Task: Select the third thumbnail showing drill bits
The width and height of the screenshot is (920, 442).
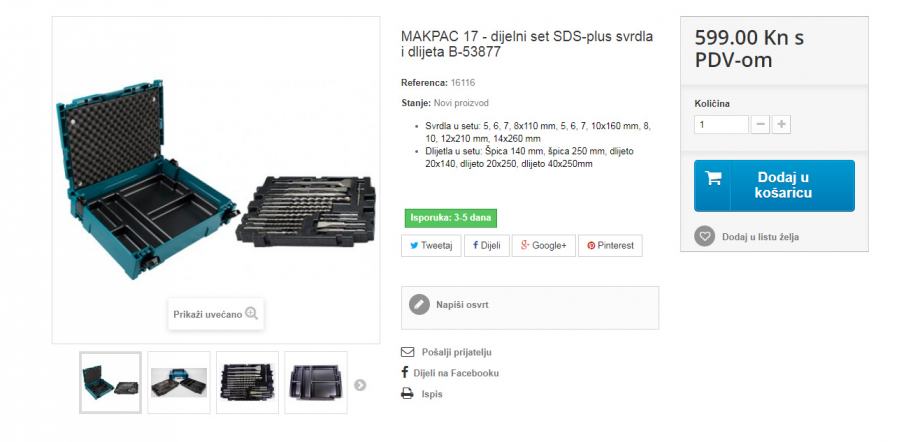Action: tap(247, 383)
